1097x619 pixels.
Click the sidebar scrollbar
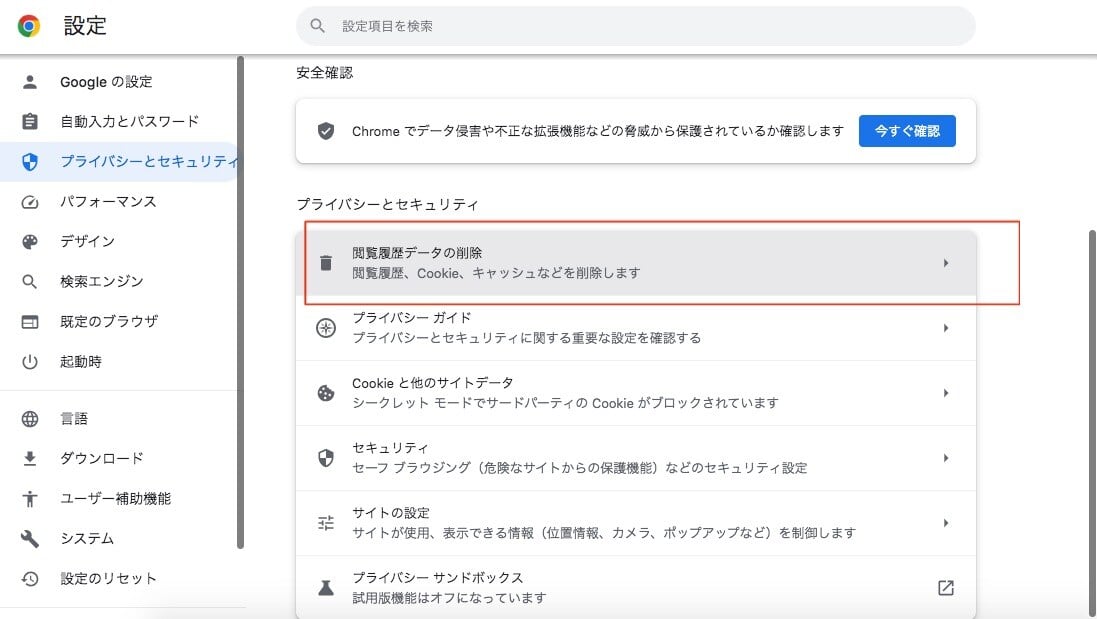click(241, 302)
